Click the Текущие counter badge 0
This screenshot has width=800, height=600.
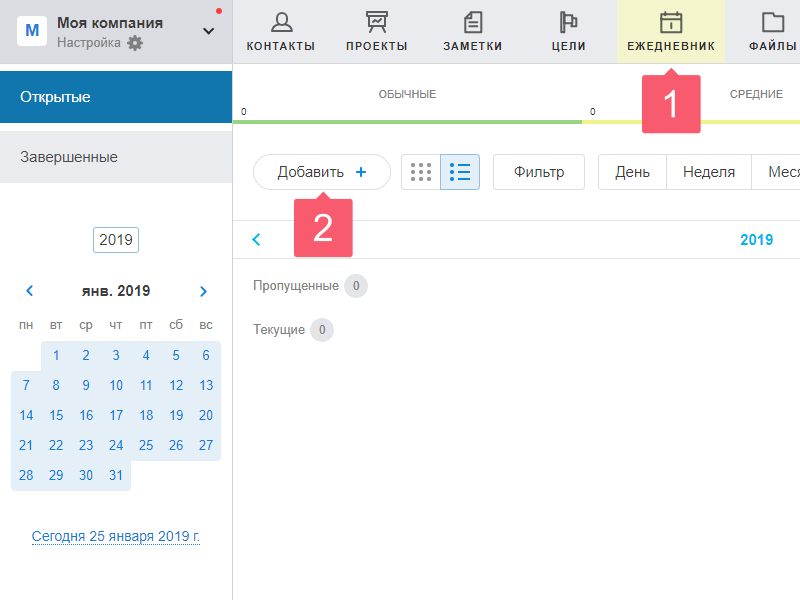322,330
